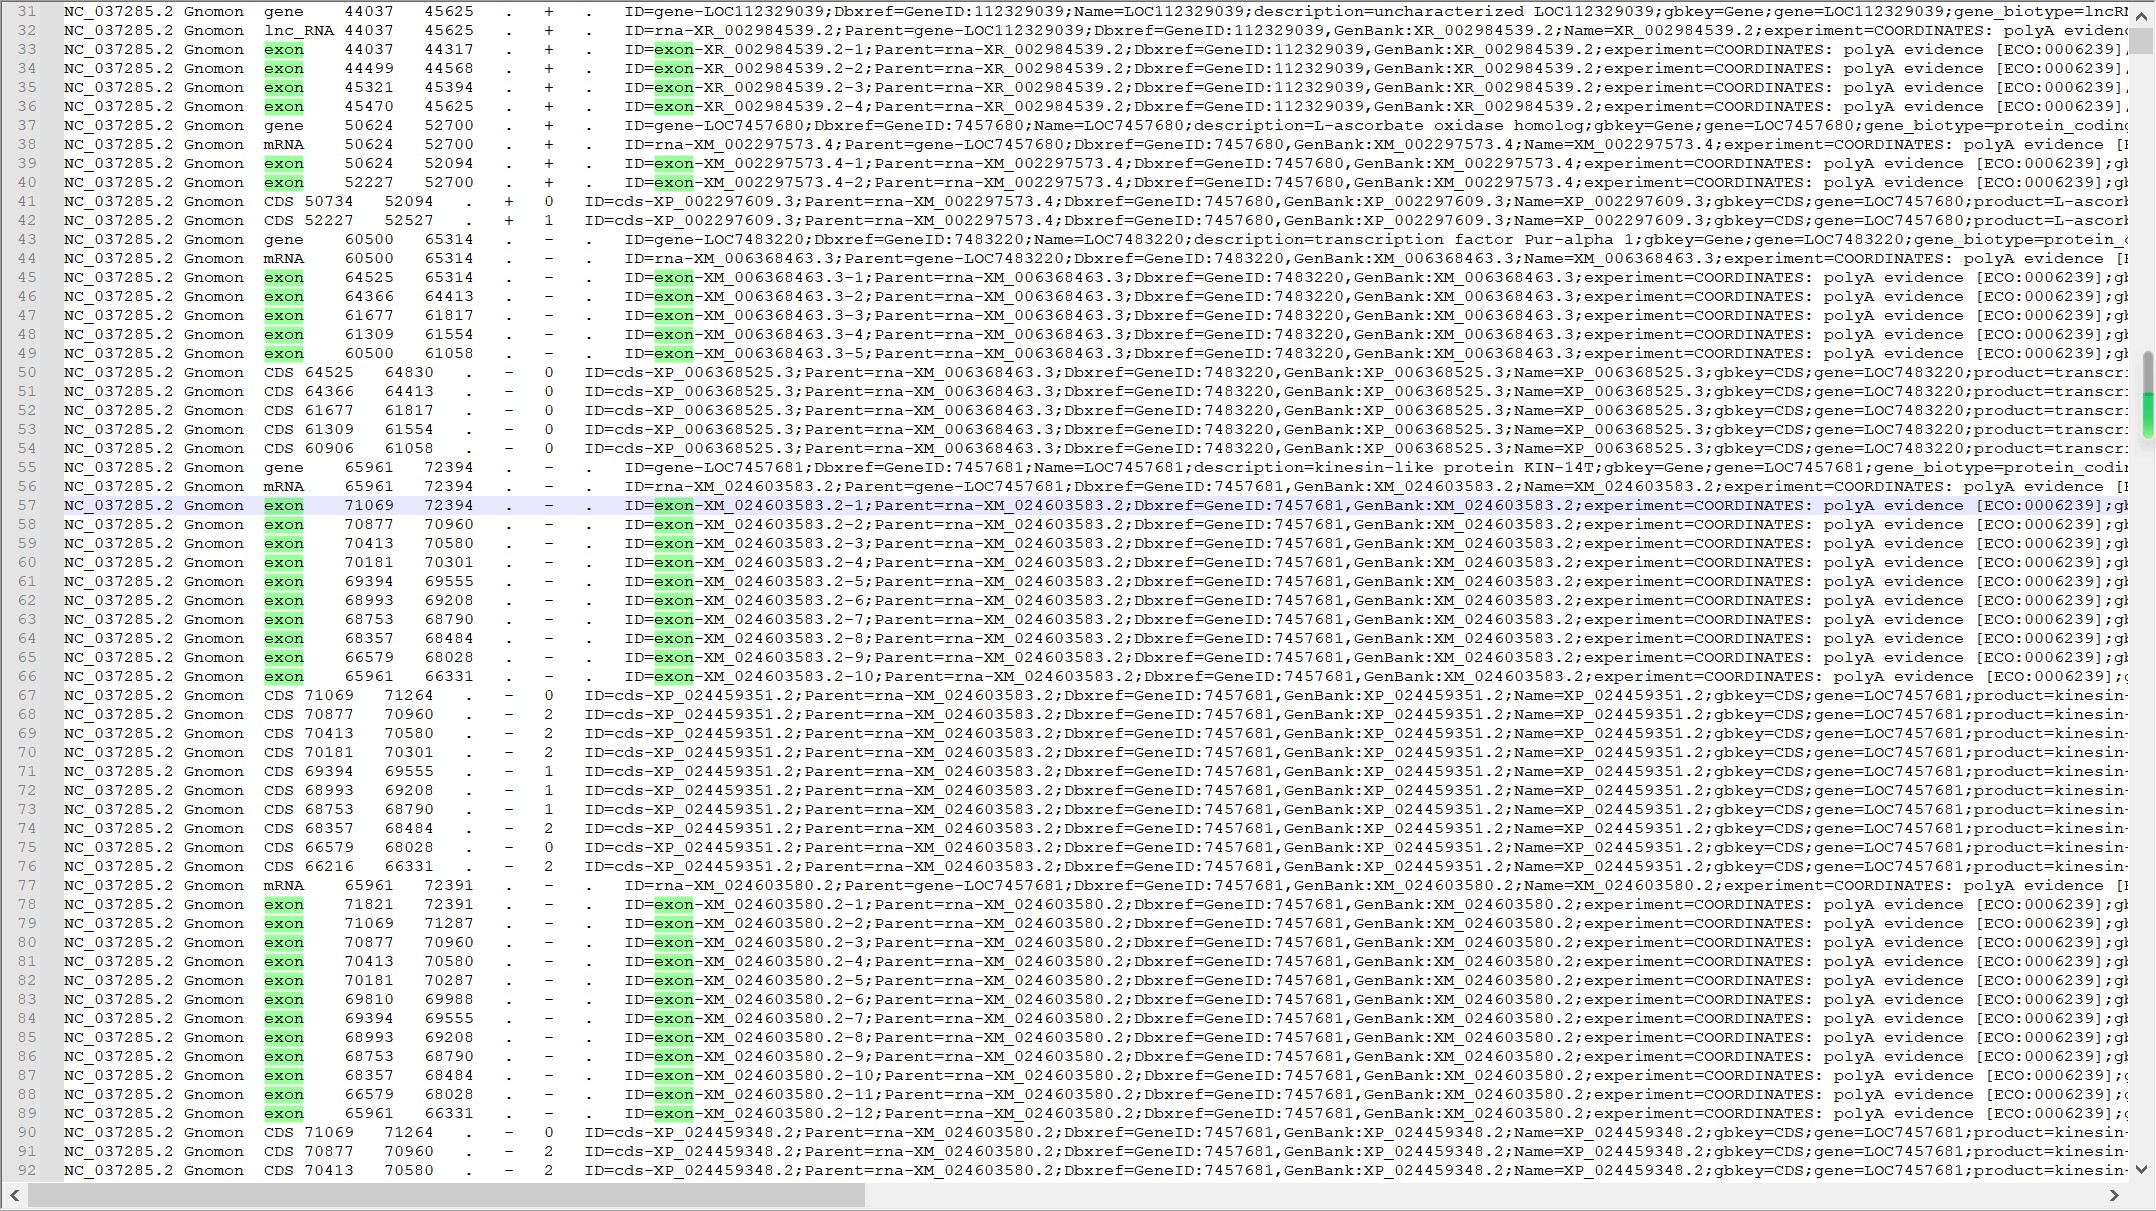Click the horizontal scrollbar right arrow

tap(2113, 1195)
